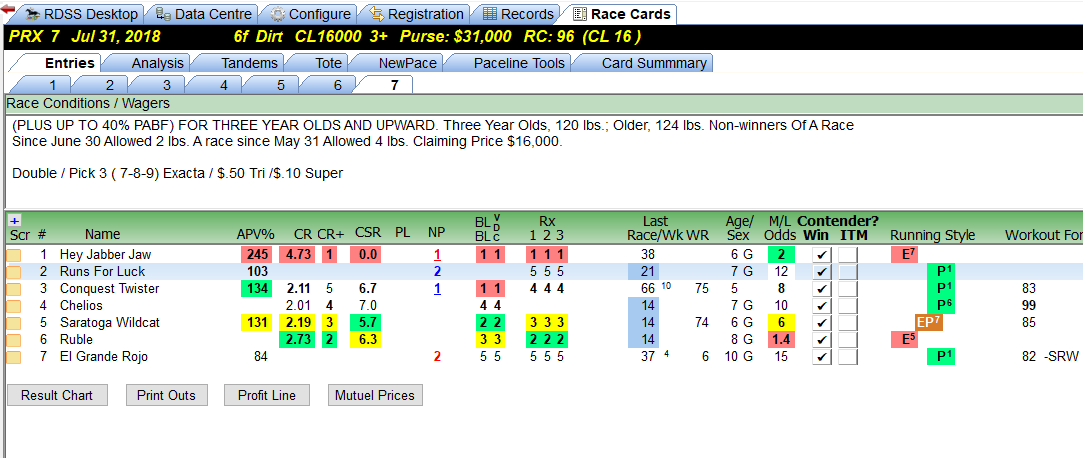Uncheck Win contender for Ruble
Image resolution: width=1083 pixels, height=458 pixels.
coord(821,340)
